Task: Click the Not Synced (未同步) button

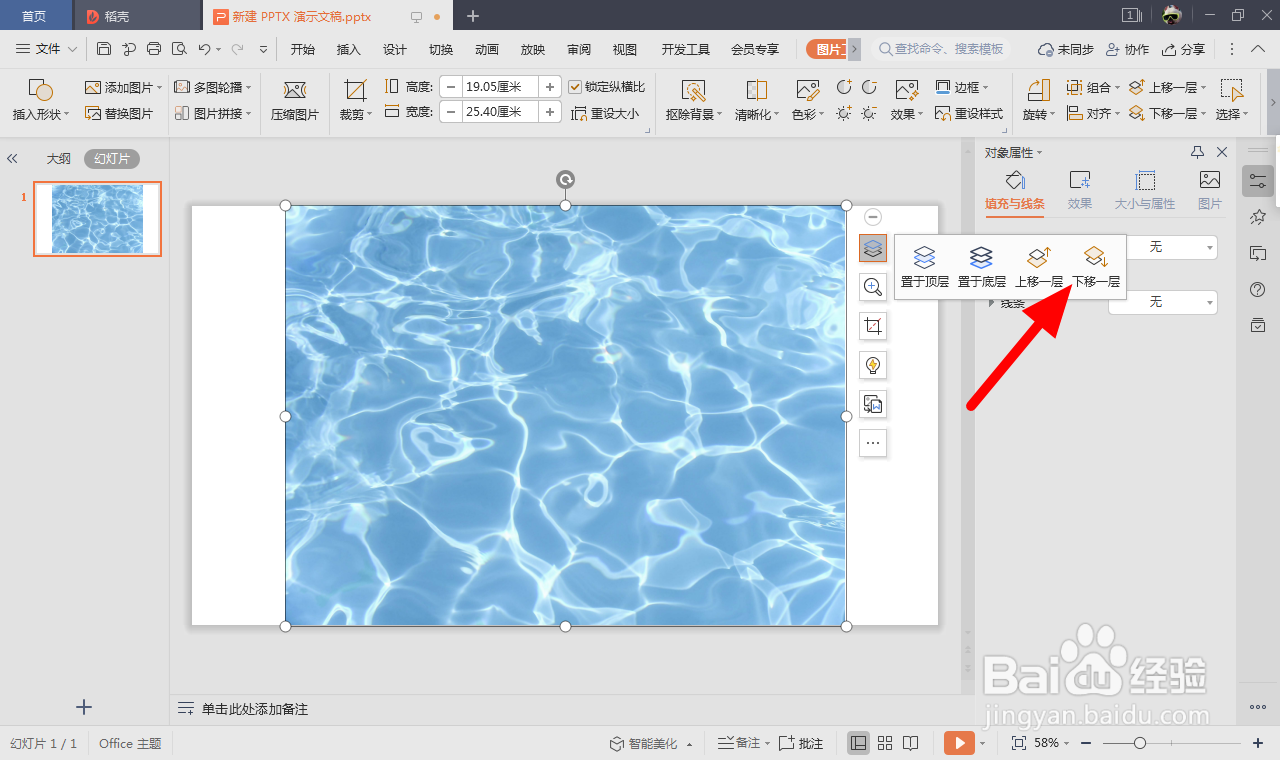Action: coord(1065,50)
